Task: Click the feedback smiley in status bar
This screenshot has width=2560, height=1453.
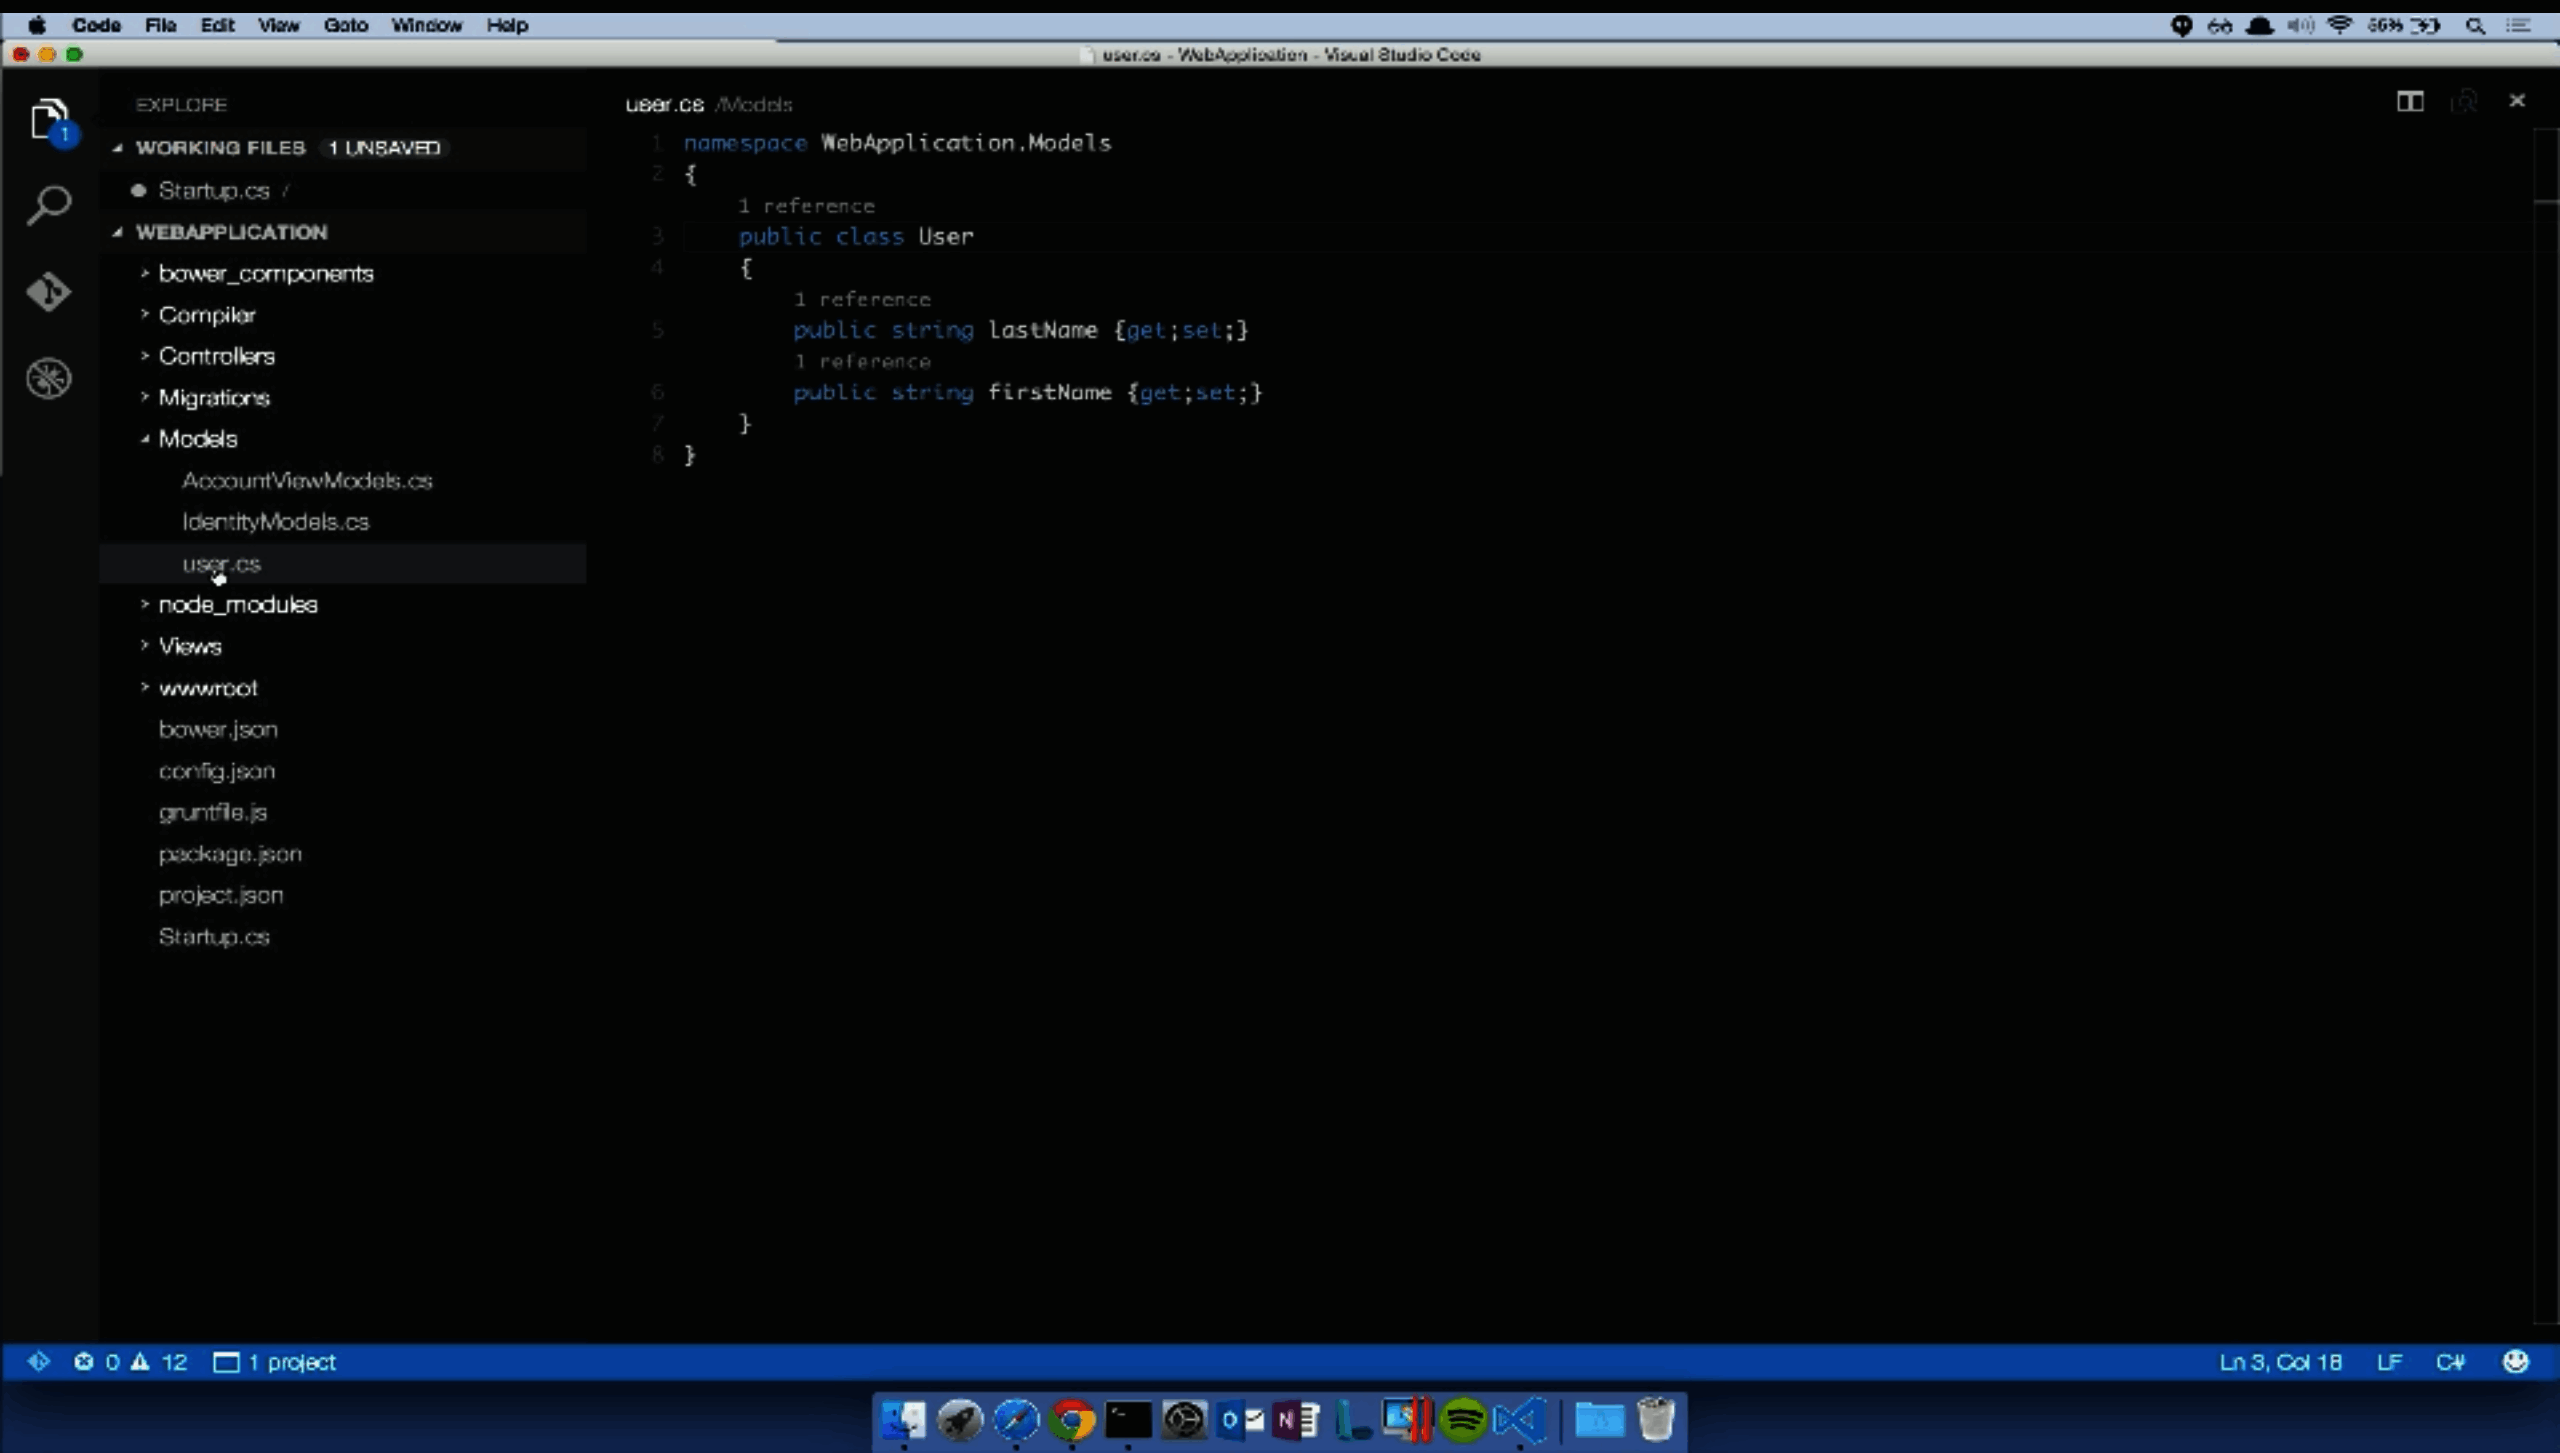Action: click(x=2515, y=1362)
